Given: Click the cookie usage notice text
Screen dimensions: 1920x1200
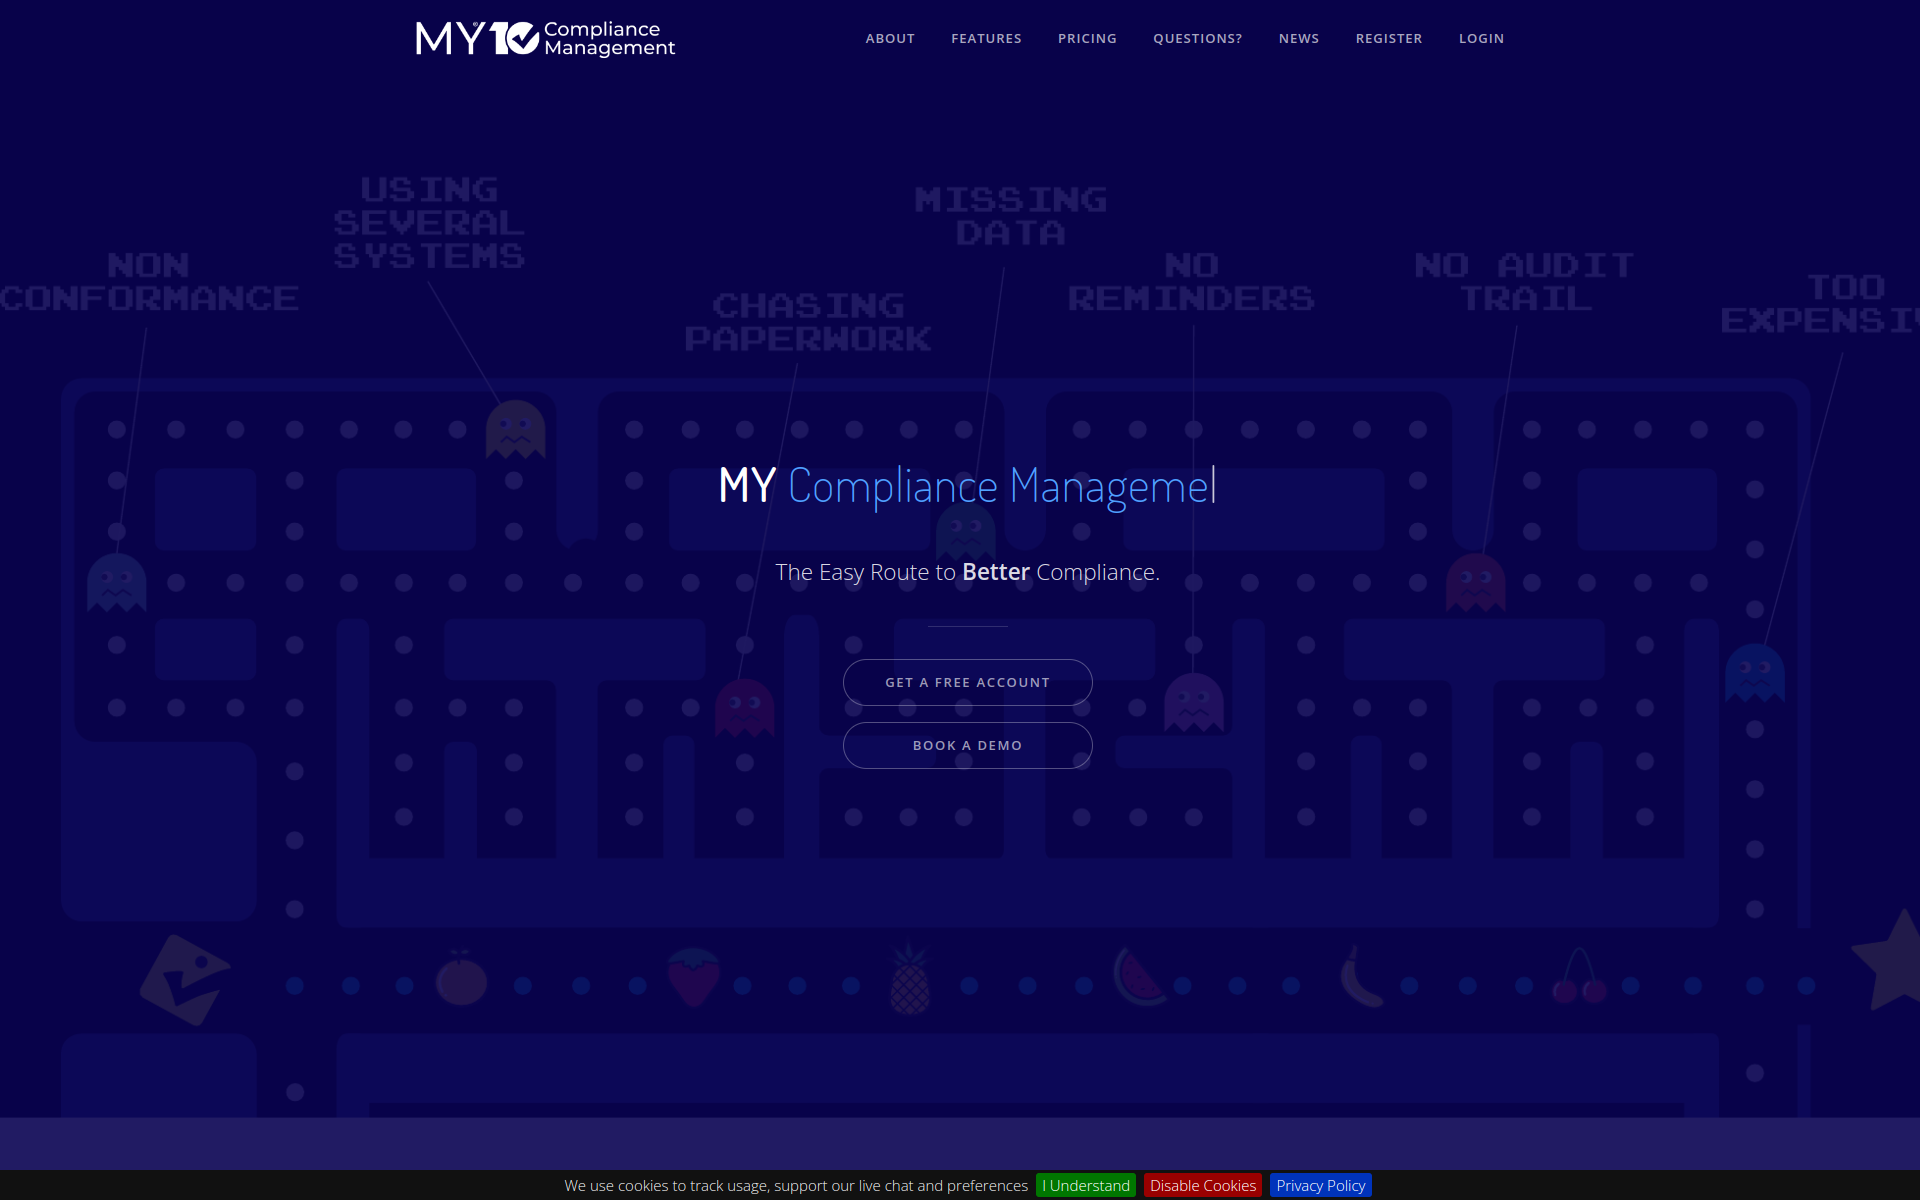Looking at the screenshot, I should click(796, 1185).
